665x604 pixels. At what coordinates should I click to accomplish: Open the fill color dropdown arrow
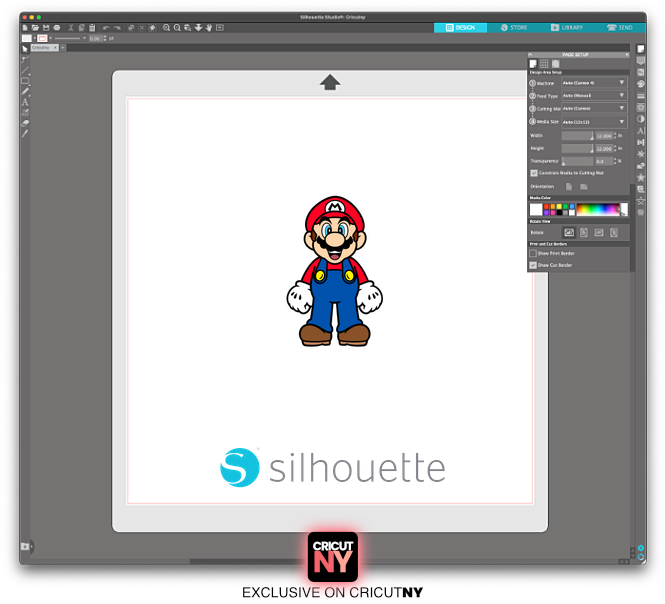34,38
